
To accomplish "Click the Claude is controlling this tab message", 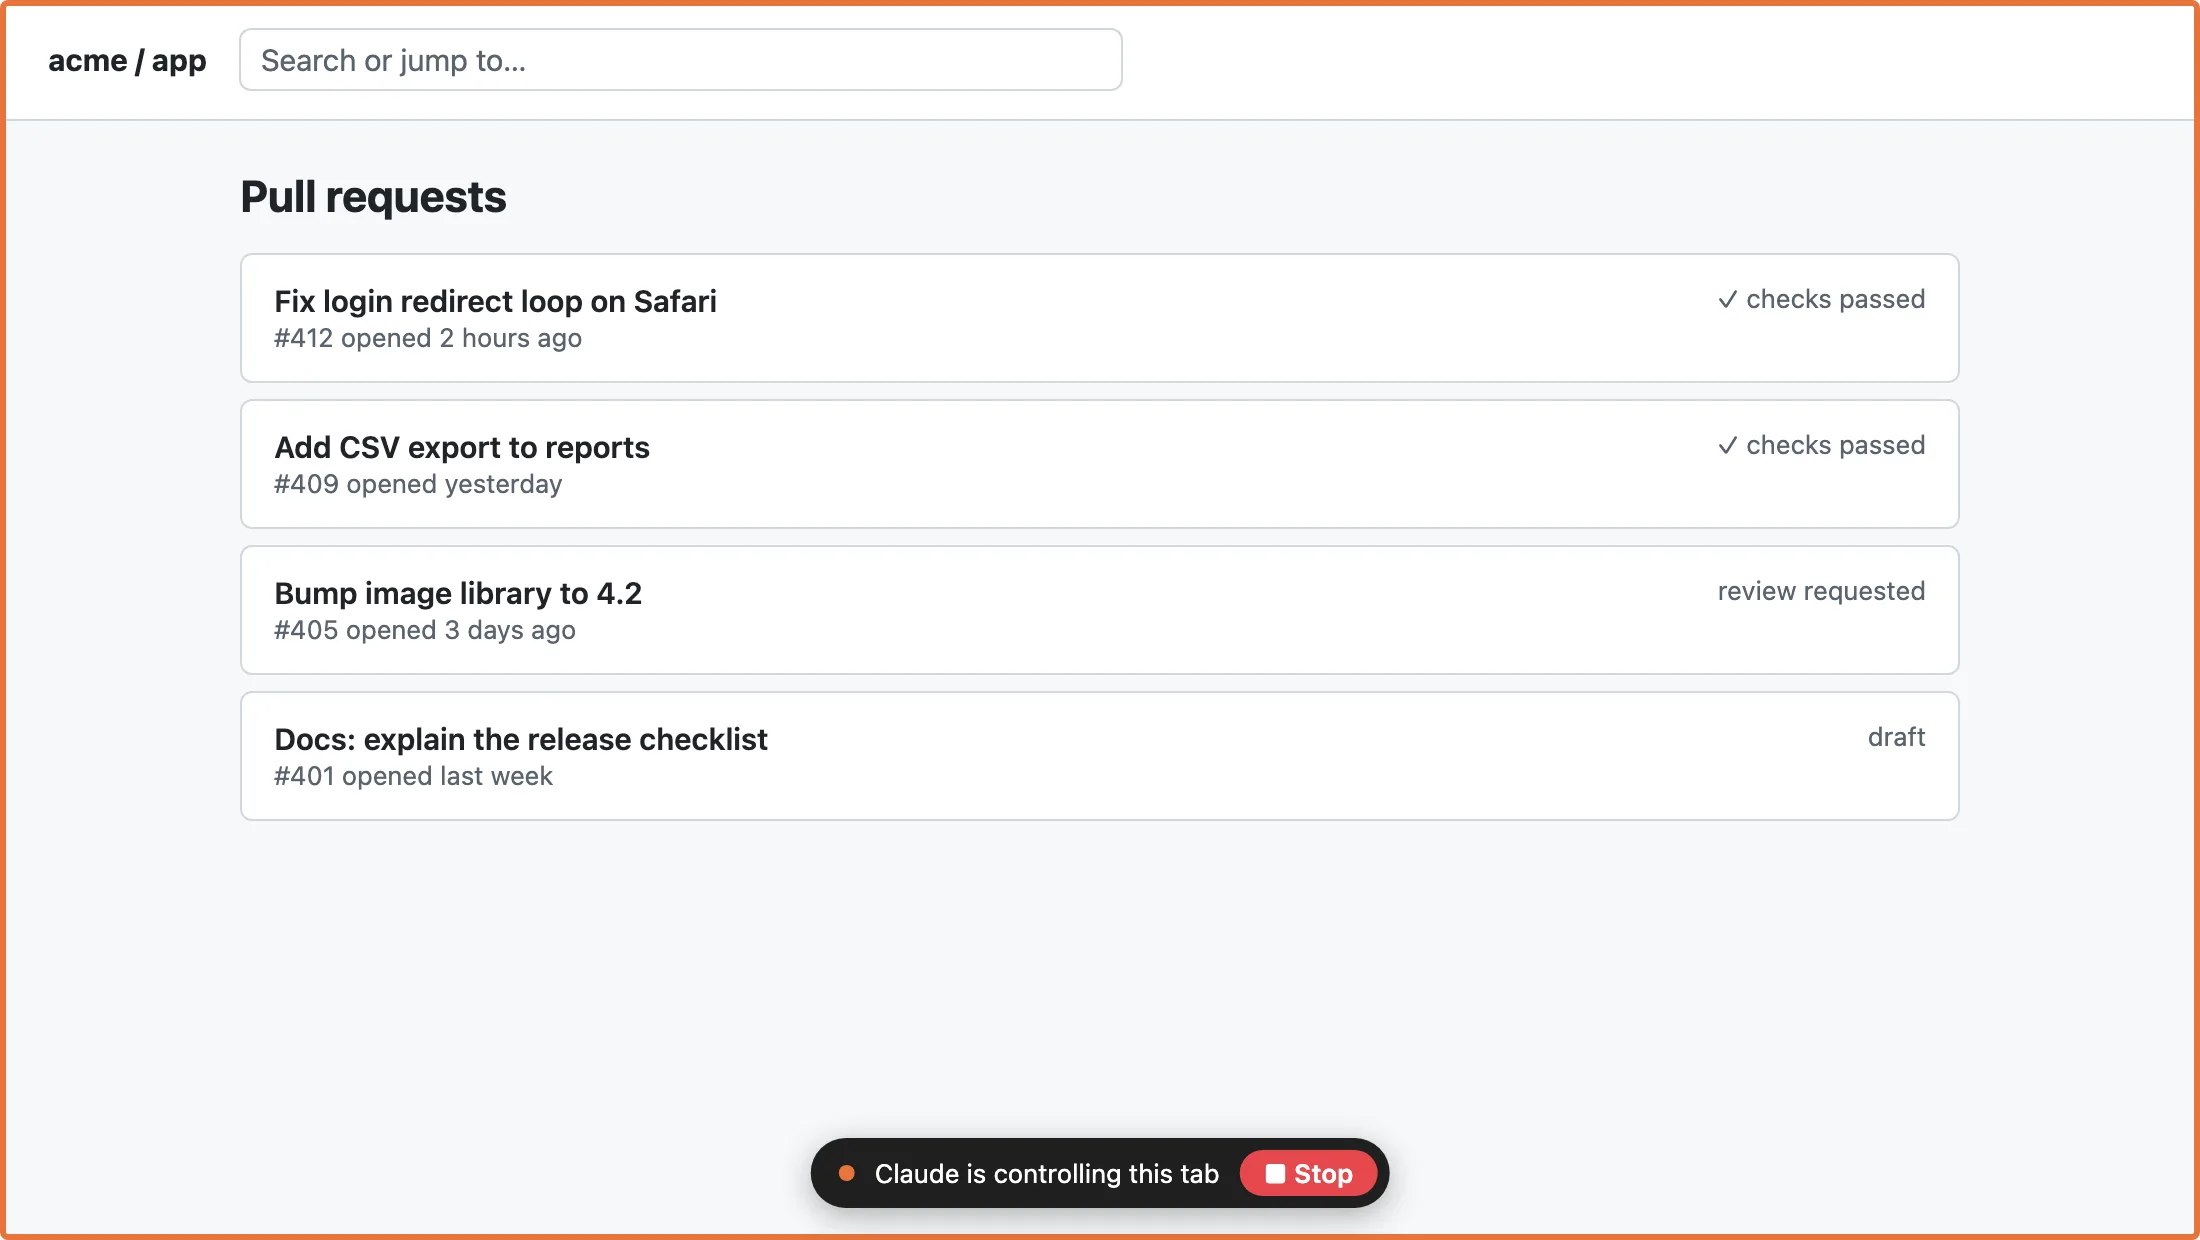I will point(1046,1173).
